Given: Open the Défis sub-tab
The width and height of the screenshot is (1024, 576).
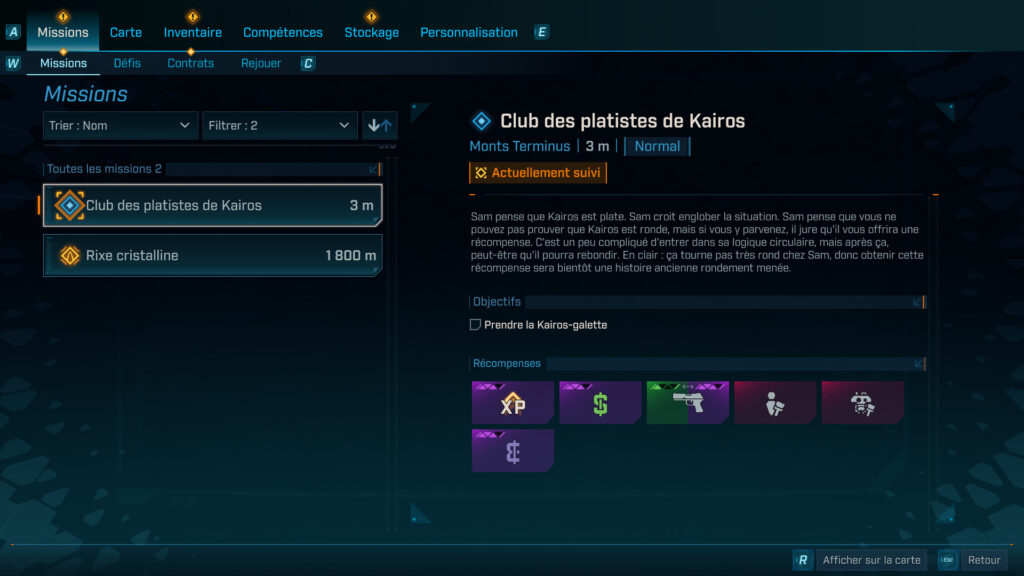Looking at the screenshot, I should point(127,63).
